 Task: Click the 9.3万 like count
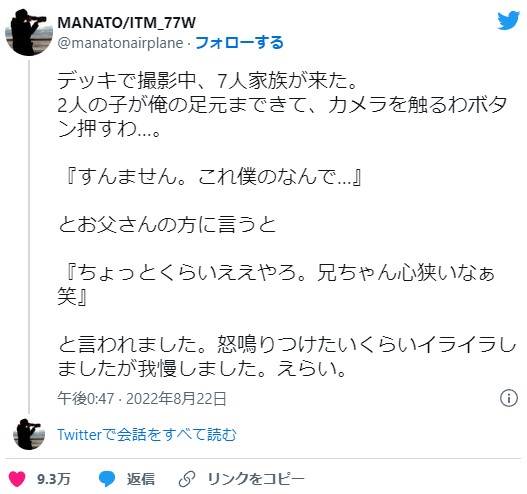[x=54, y=479]
